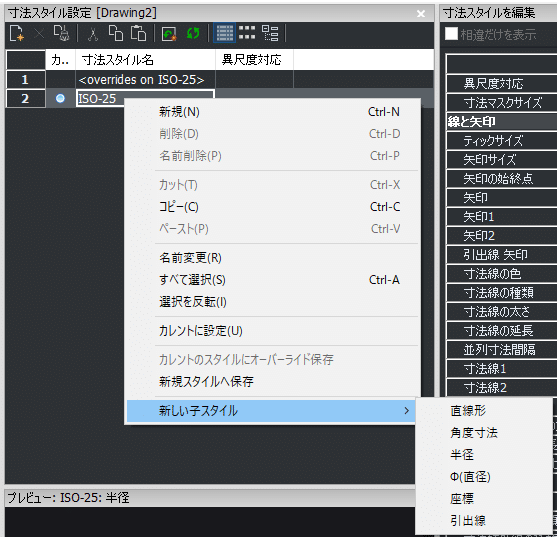The image size is (557, 537).
Task: Click the green refresh arrows icon
Action: [x=193, y=34]
